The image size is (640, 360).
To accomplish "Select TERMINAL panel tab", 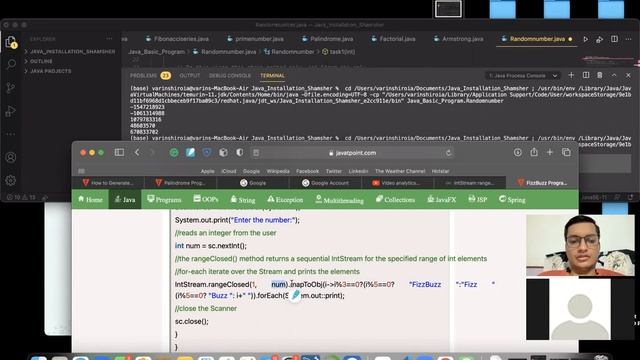I will coord(272,76).
